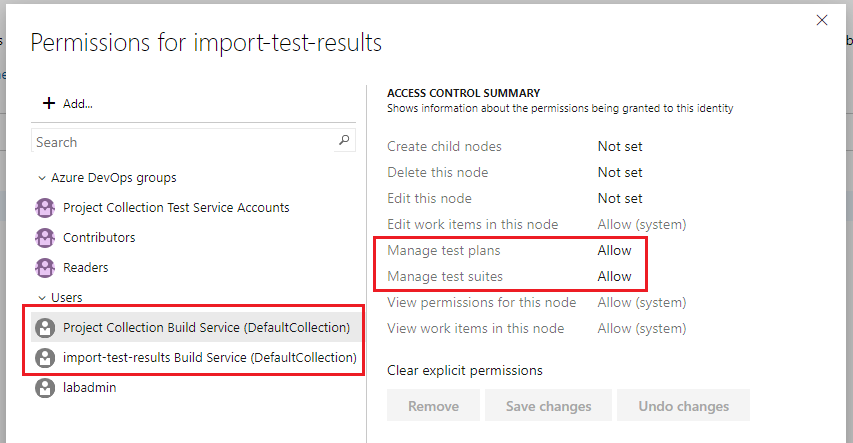
Task: Select the Contributors group entry
Action: coord(99,238)
